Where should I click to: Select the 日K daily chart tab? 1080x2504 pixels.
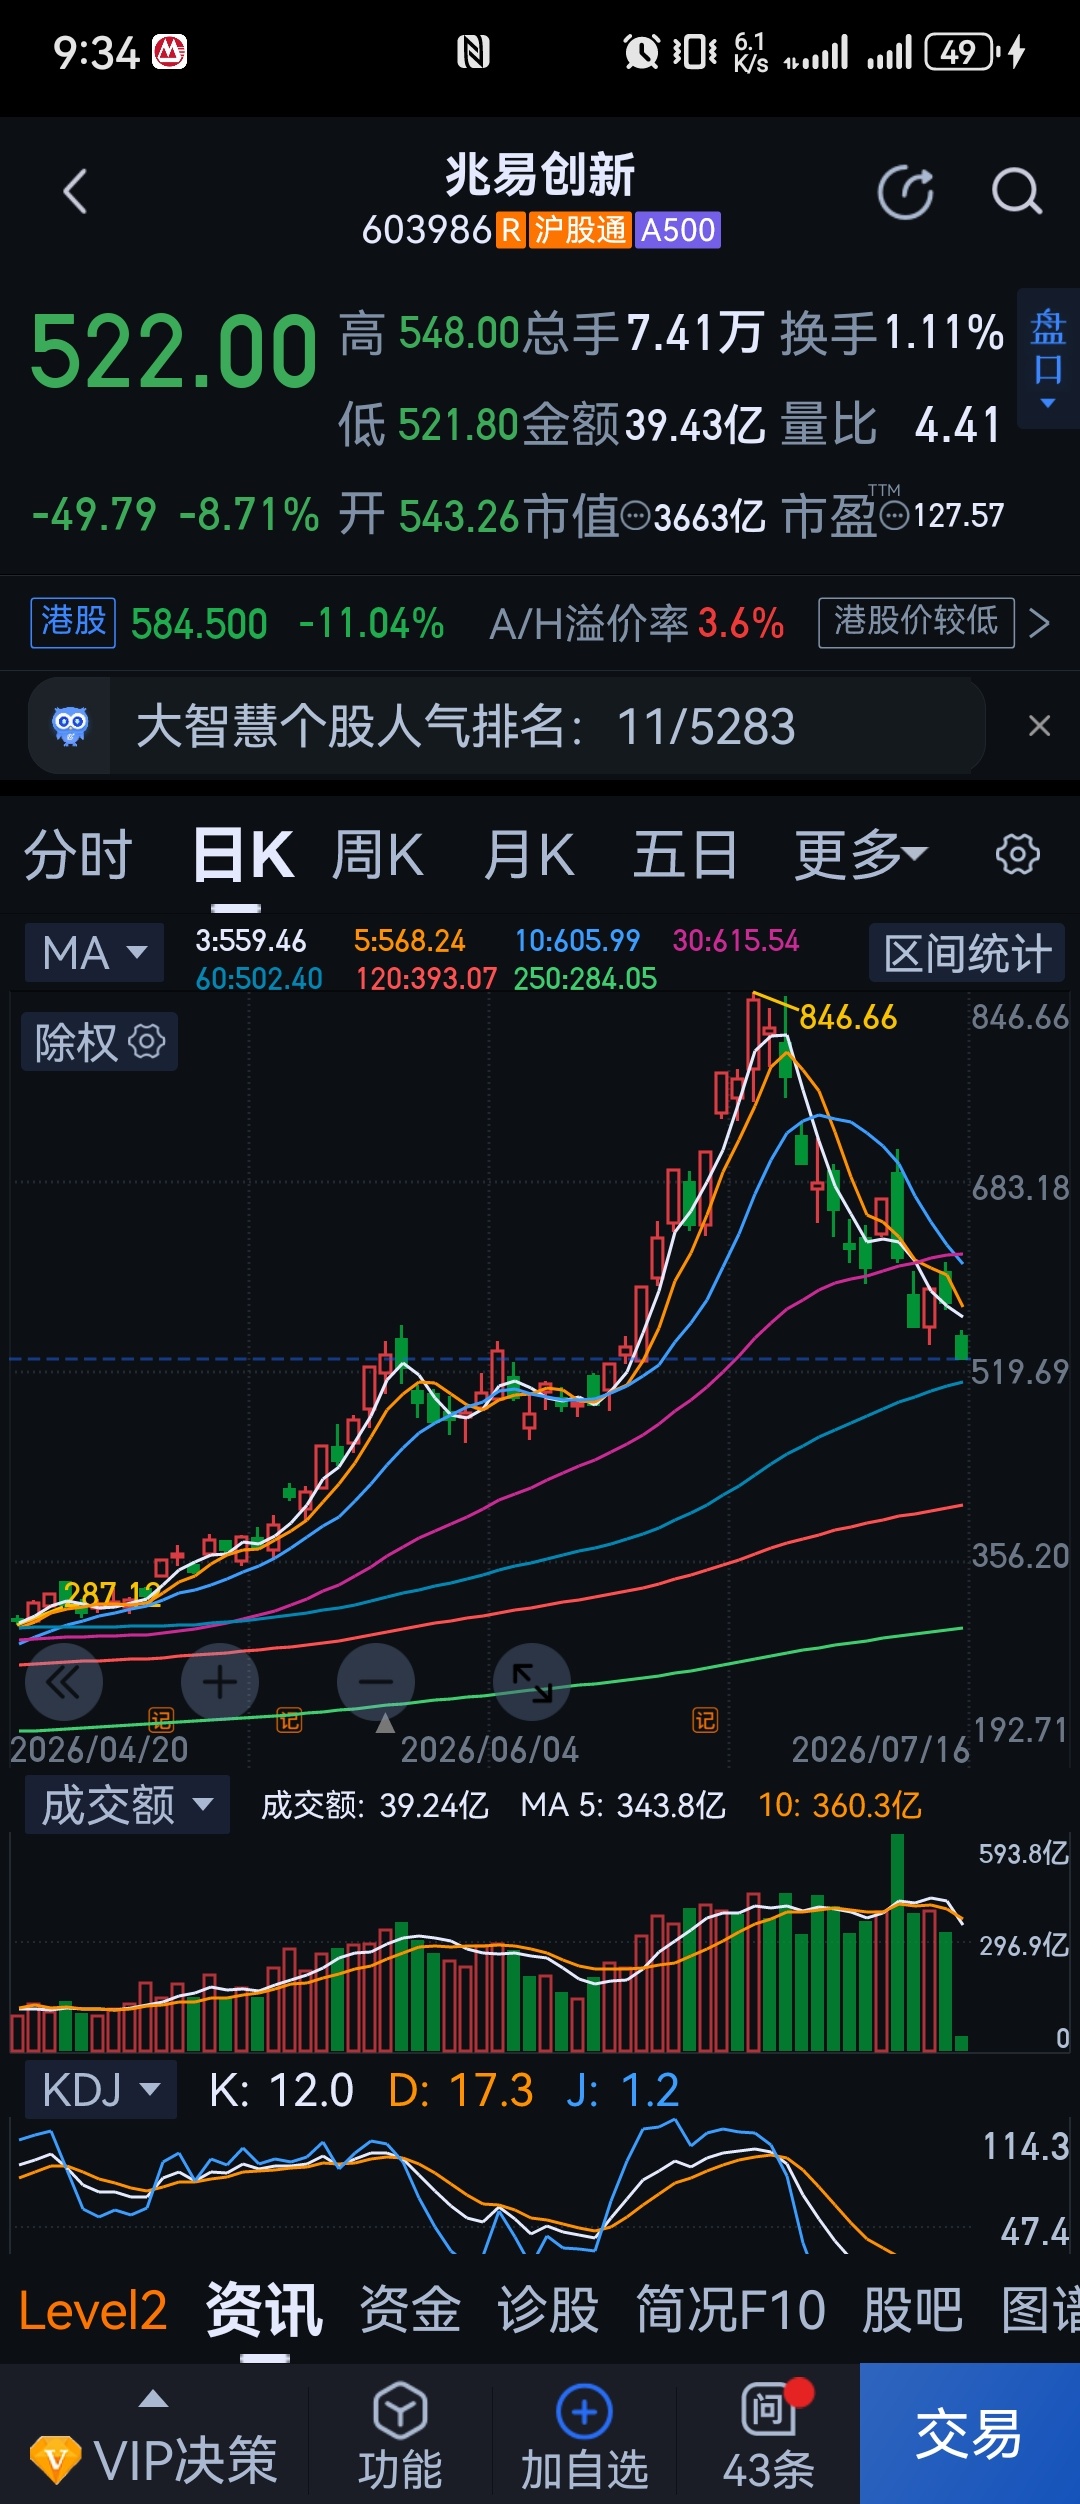pos(243,855)
